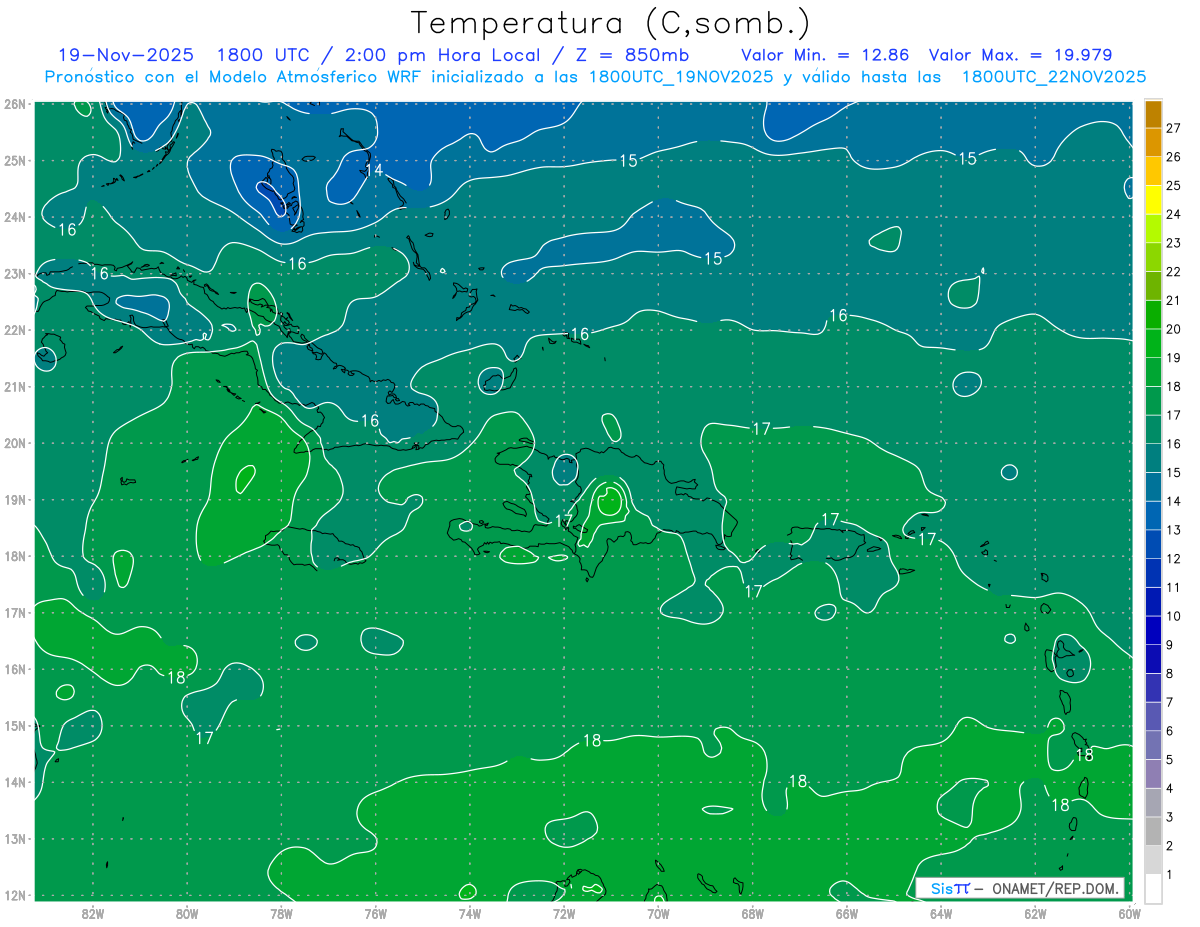Click the yellow swatch between 24 and 25
The image size is (1200, 927).
(x=1153, y=199)
